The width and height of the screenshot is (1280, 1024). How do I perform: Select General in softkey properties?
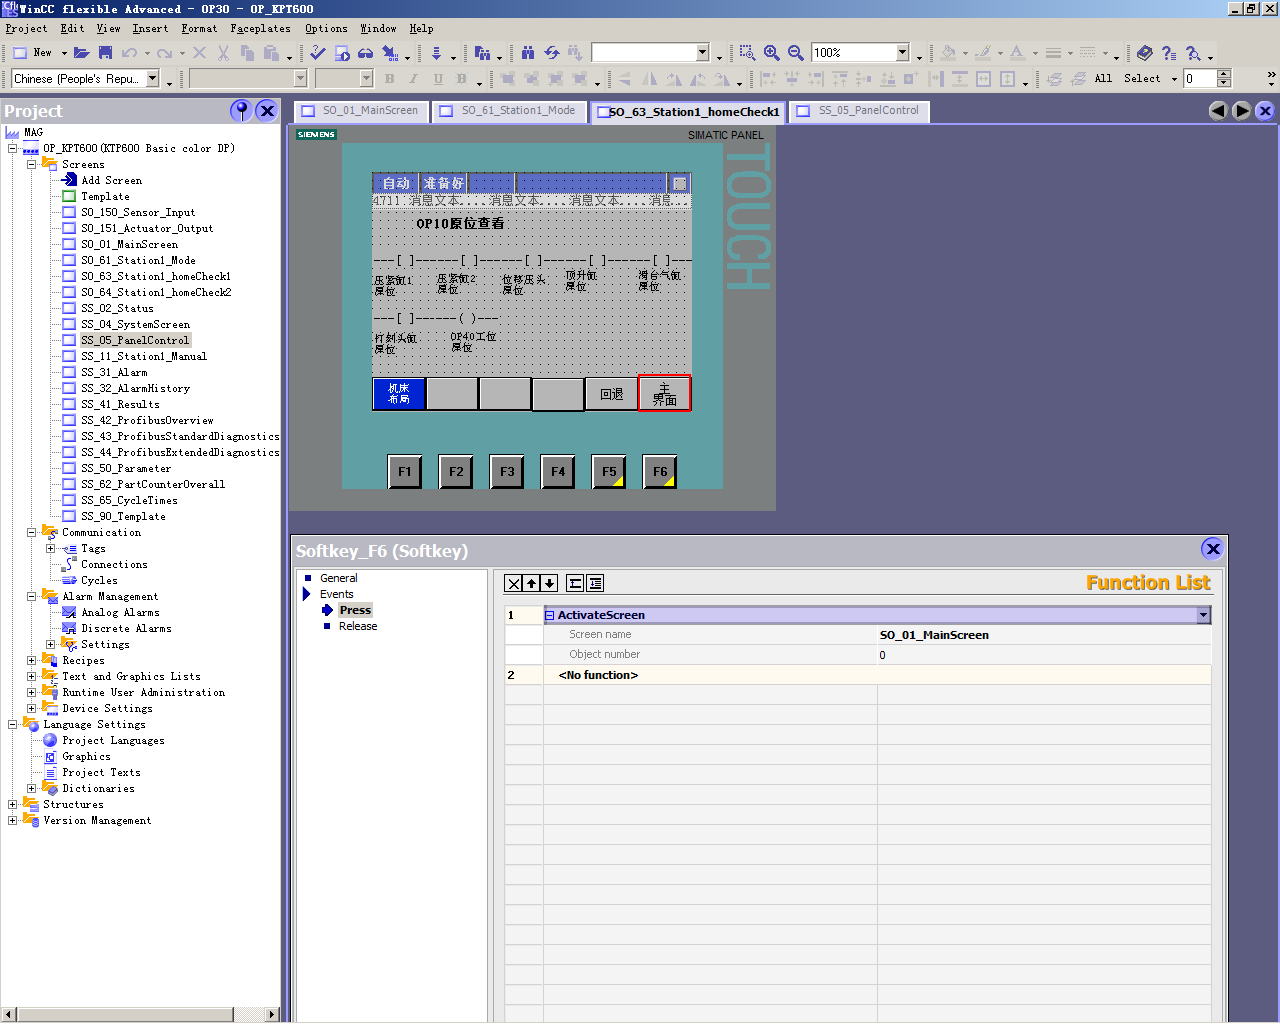click(338, 578)
